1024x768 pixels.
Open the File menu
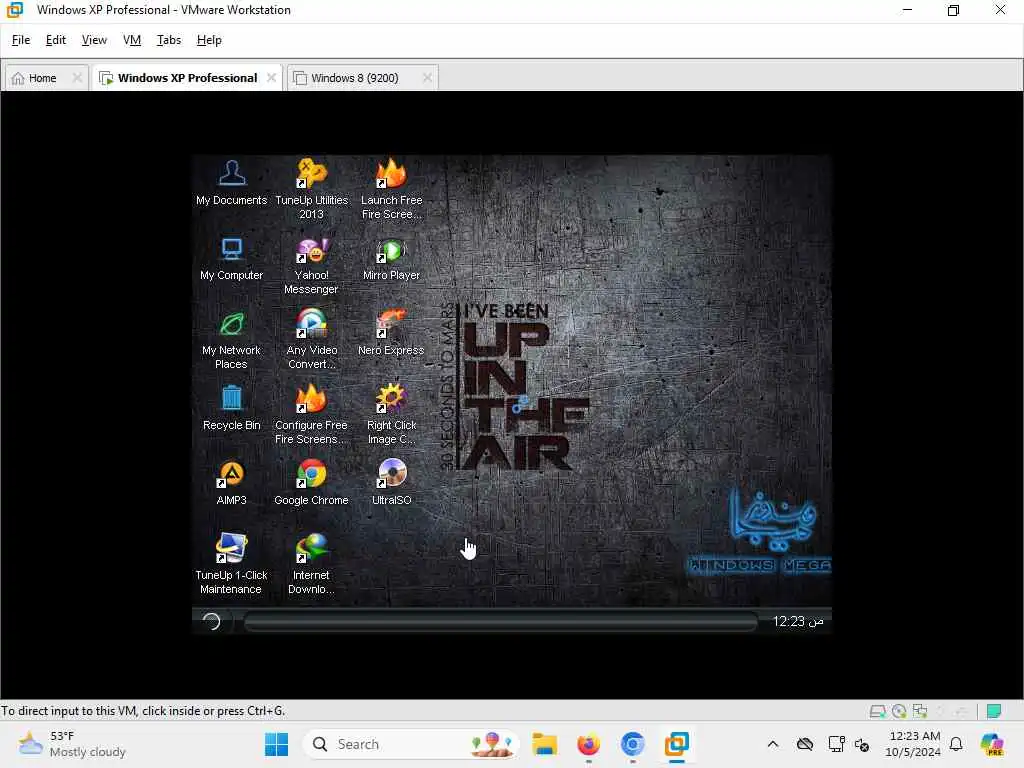[x=21, y=40]
